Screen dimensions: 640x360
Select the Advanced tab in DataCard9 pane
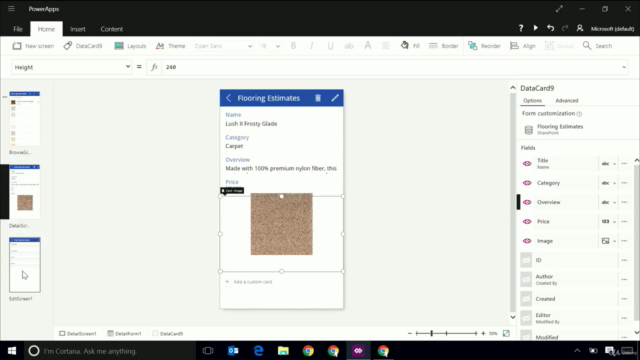coord(567,100)
